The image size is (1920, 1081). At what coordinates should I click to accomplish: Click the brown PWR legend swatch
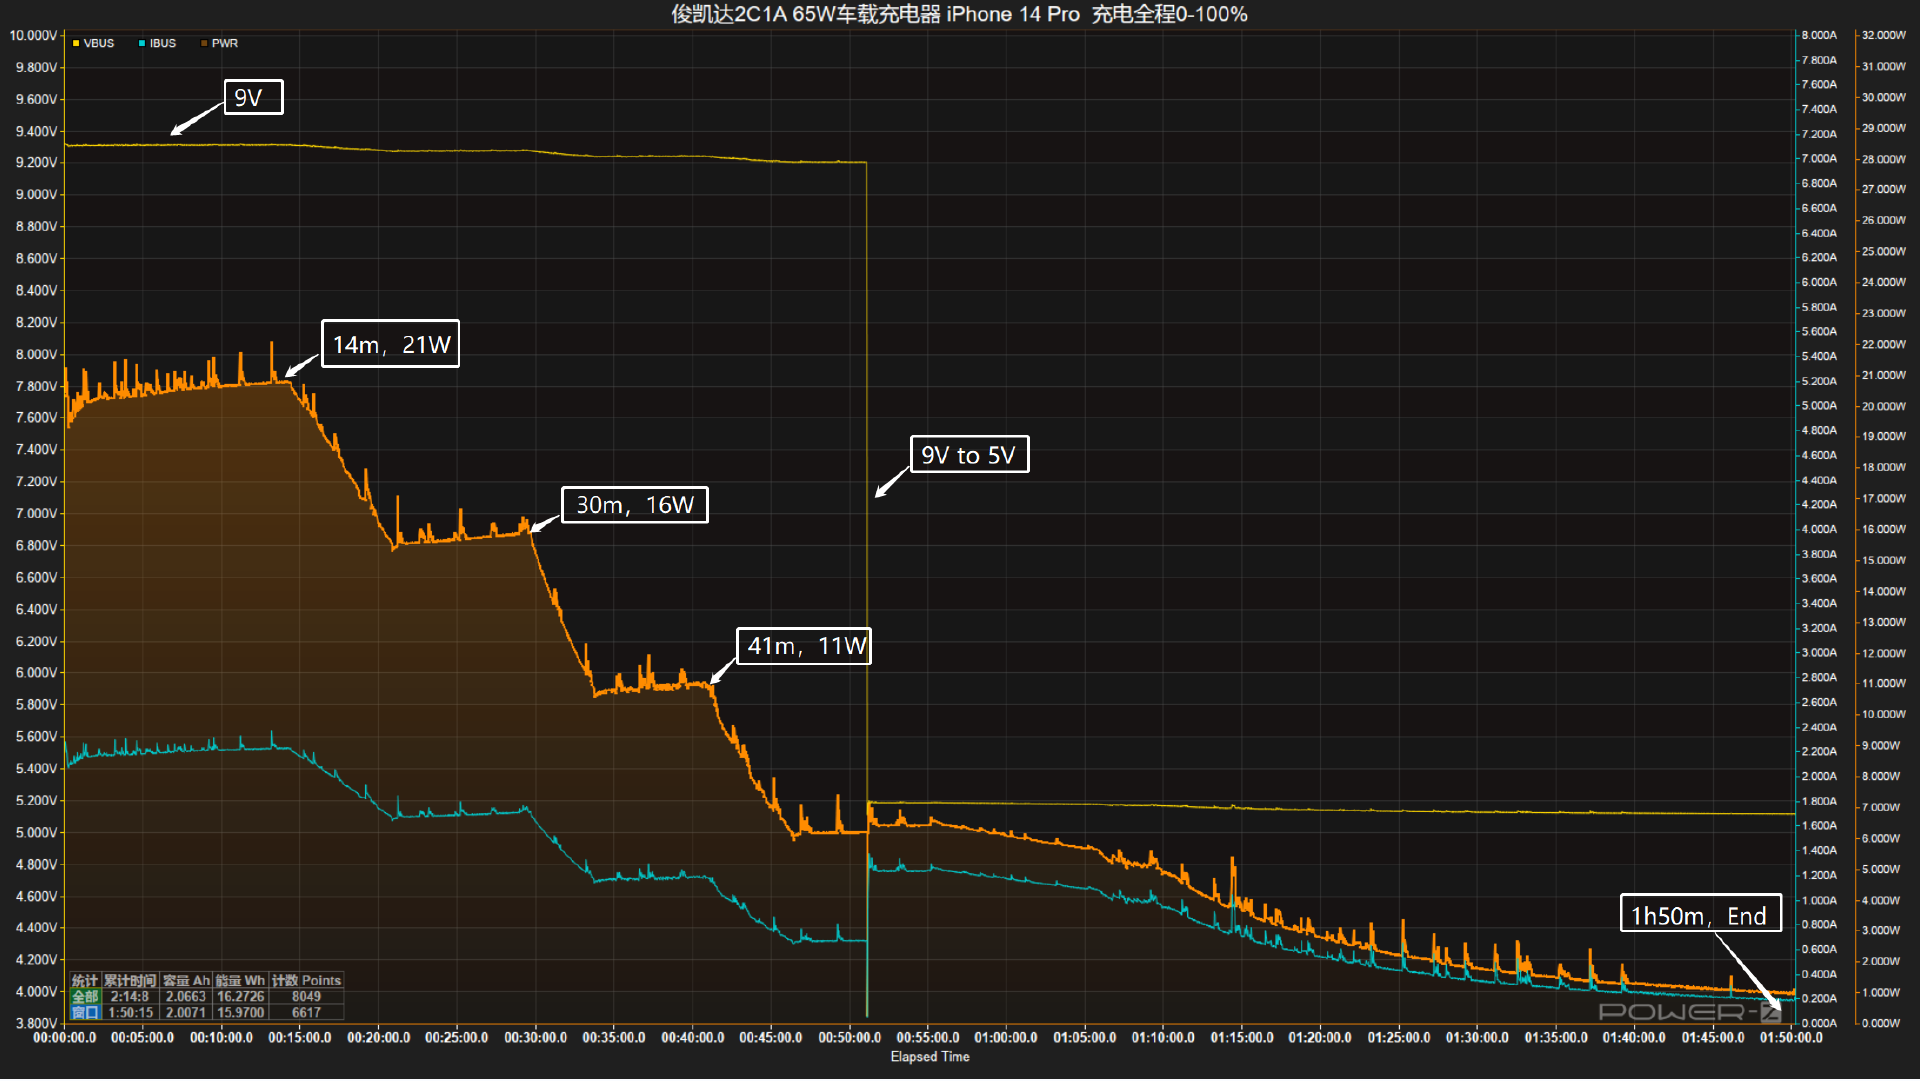(x=204, y=44)
